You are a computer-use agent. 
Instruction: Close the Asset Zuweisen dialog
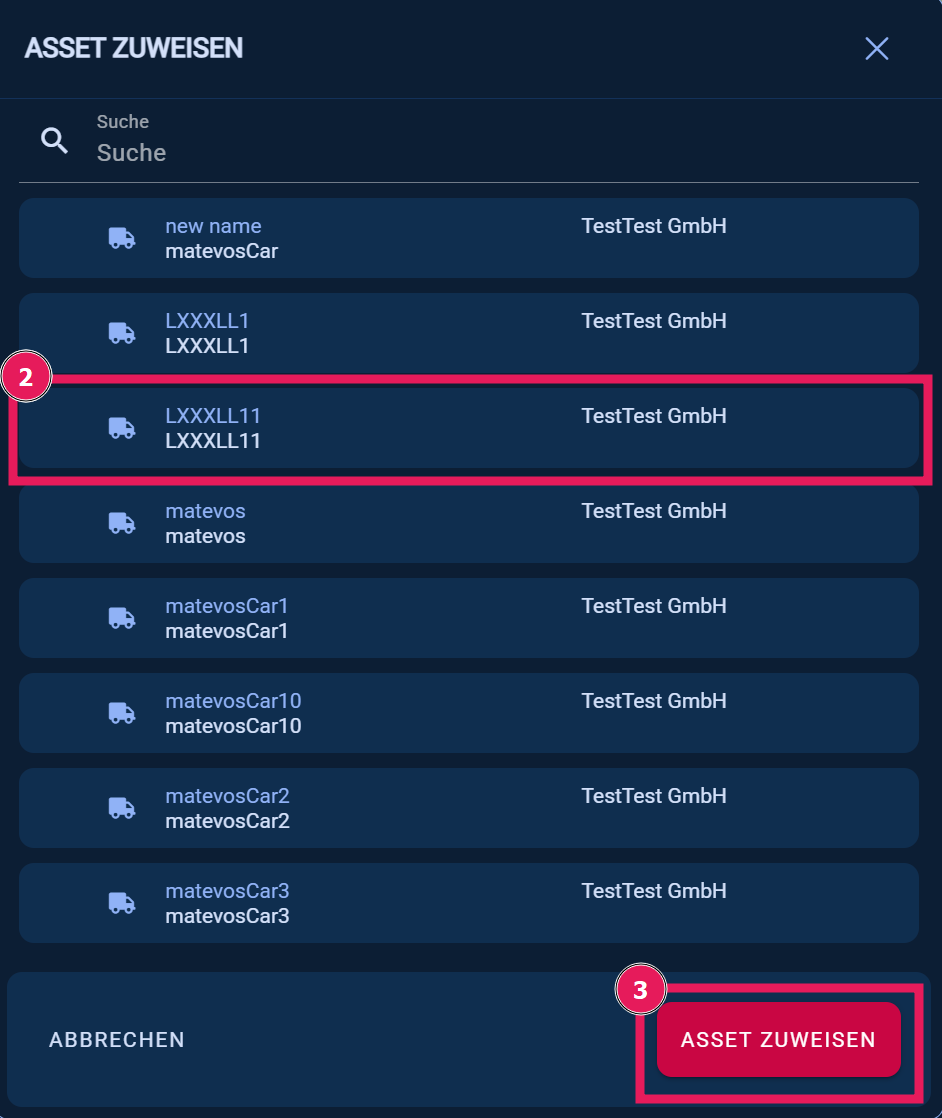tap(877, 48)
